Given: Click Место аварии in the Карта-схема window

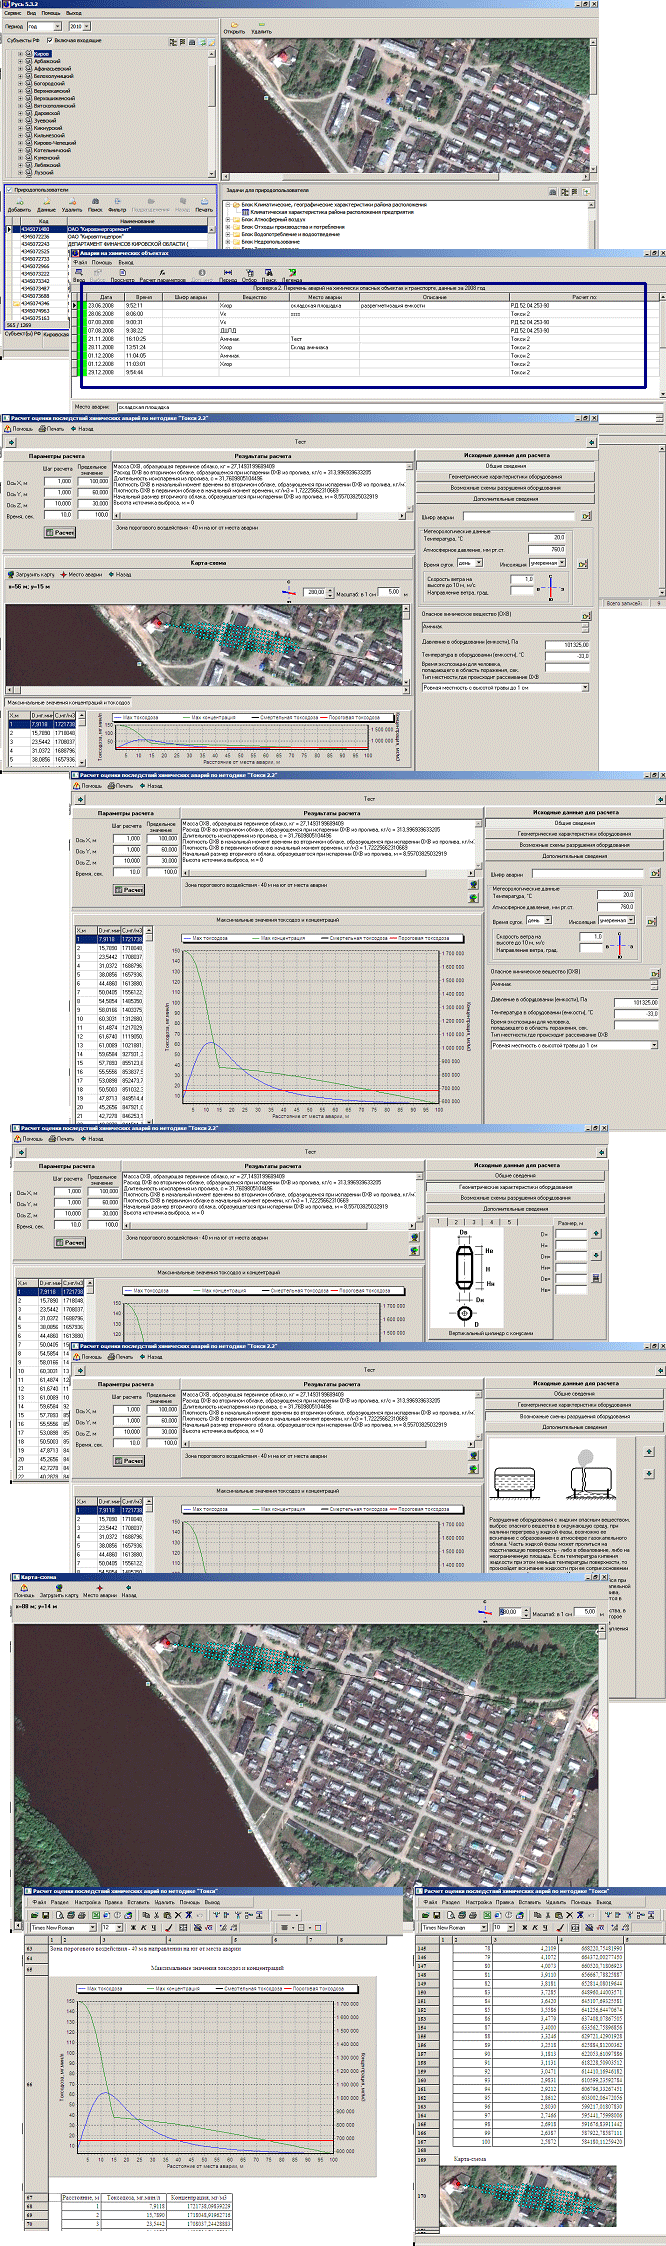Looking at the screenshot, I should click(99, 1595).
